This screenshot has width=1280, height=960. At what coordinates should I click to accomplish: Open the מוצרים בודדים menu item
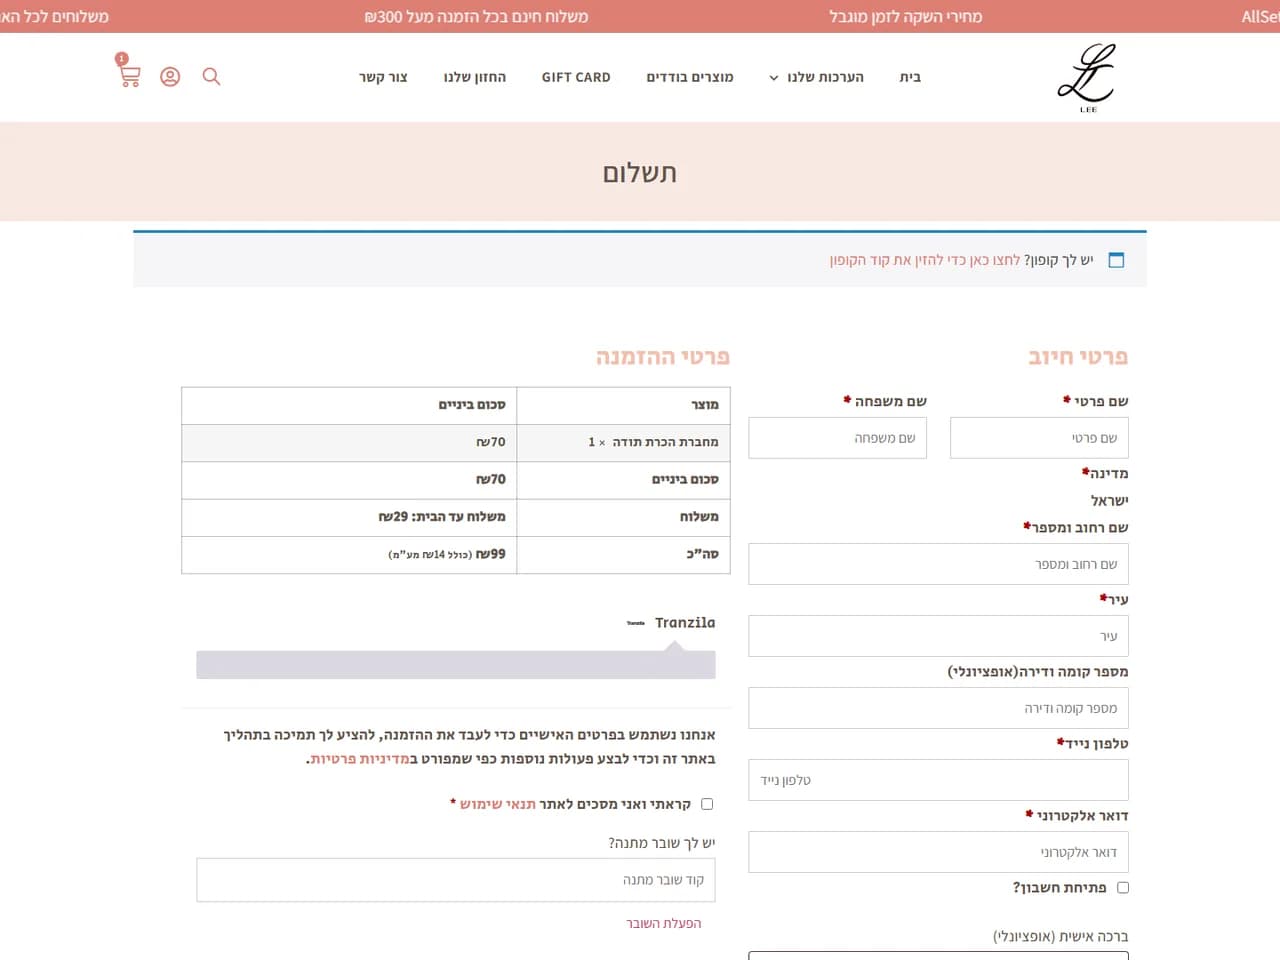690,77
